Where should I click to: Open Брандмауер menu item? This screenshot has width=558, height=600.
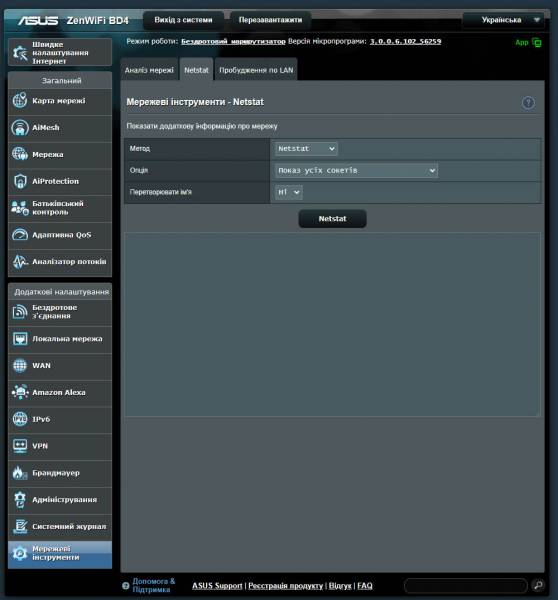point(60,473)
